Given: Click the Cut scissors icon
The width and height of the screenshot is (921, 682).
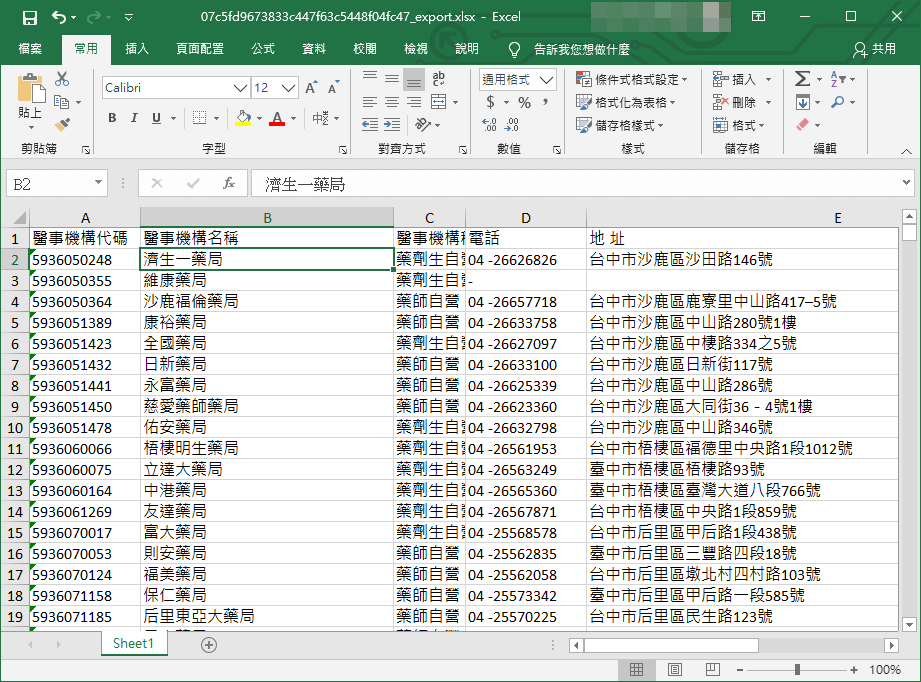Looking at the screenshot, I should [62, 79].
